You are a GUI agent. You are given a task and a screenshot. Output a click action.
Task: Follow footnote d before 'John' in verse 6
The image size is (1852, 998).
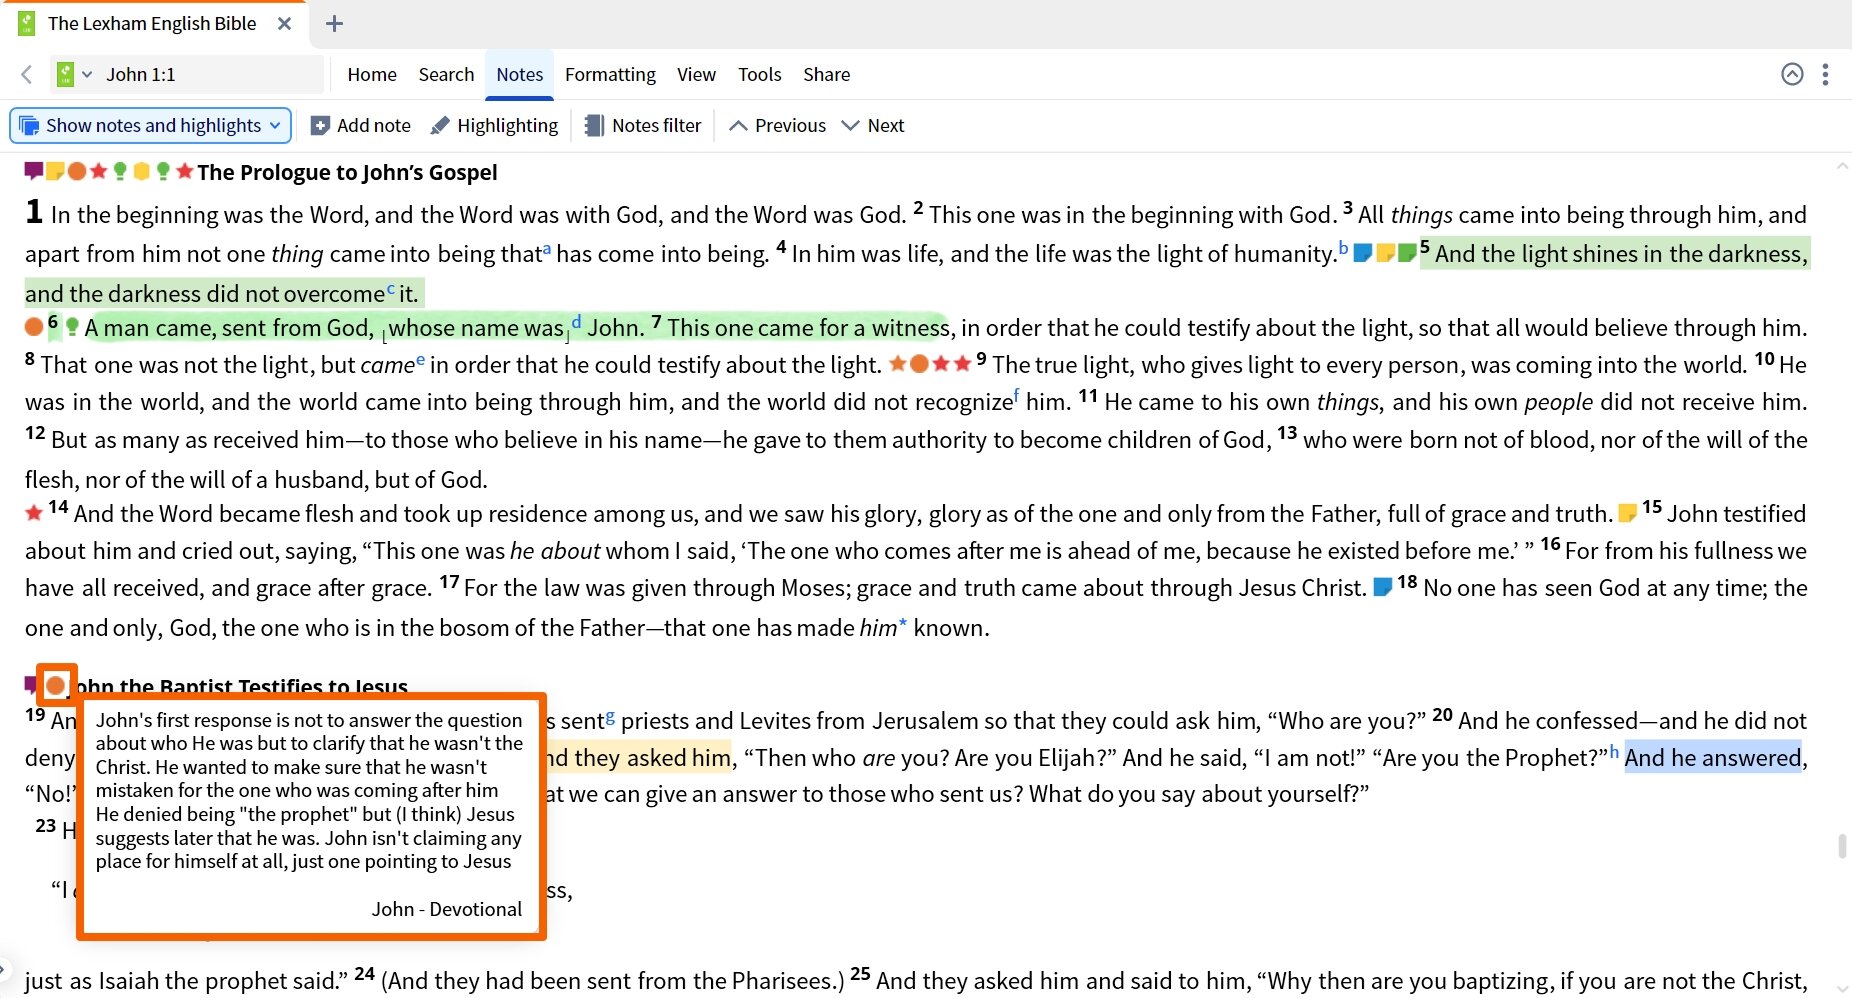click(x=576, y=323)
